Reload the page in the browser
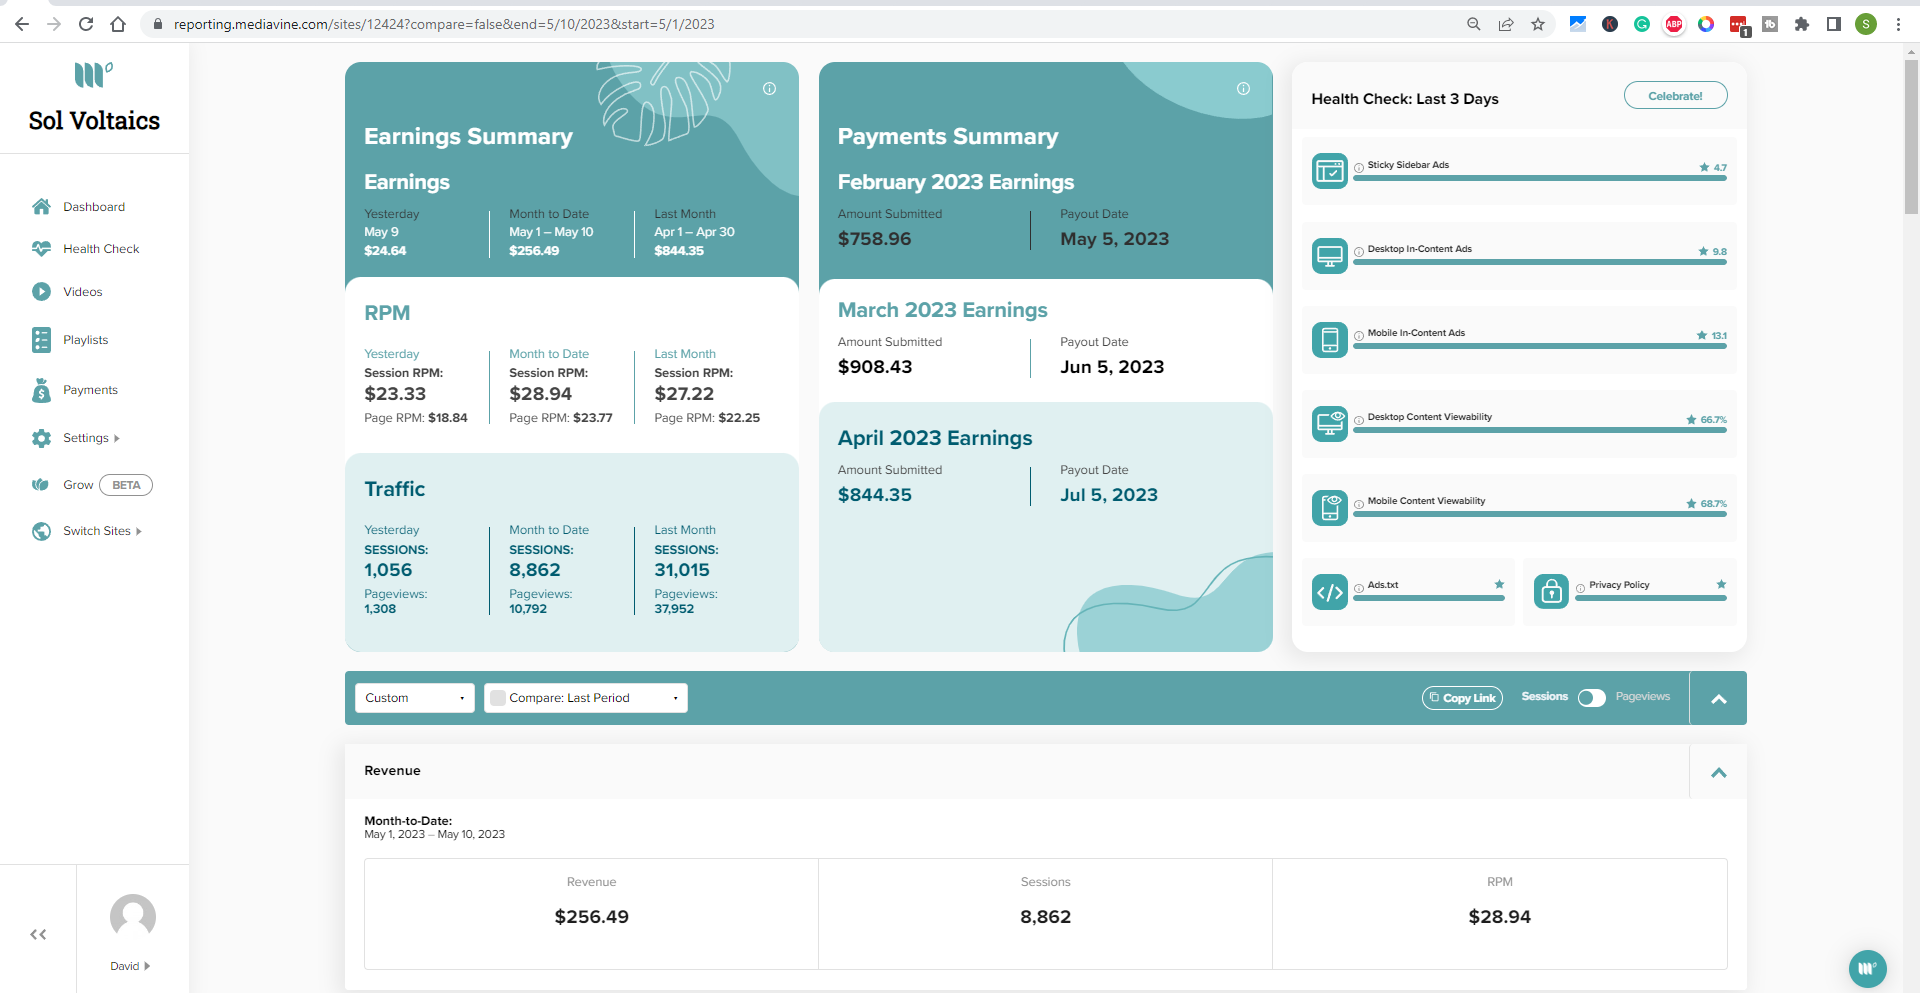The image size is (1920, 993). tap(86, 24)
